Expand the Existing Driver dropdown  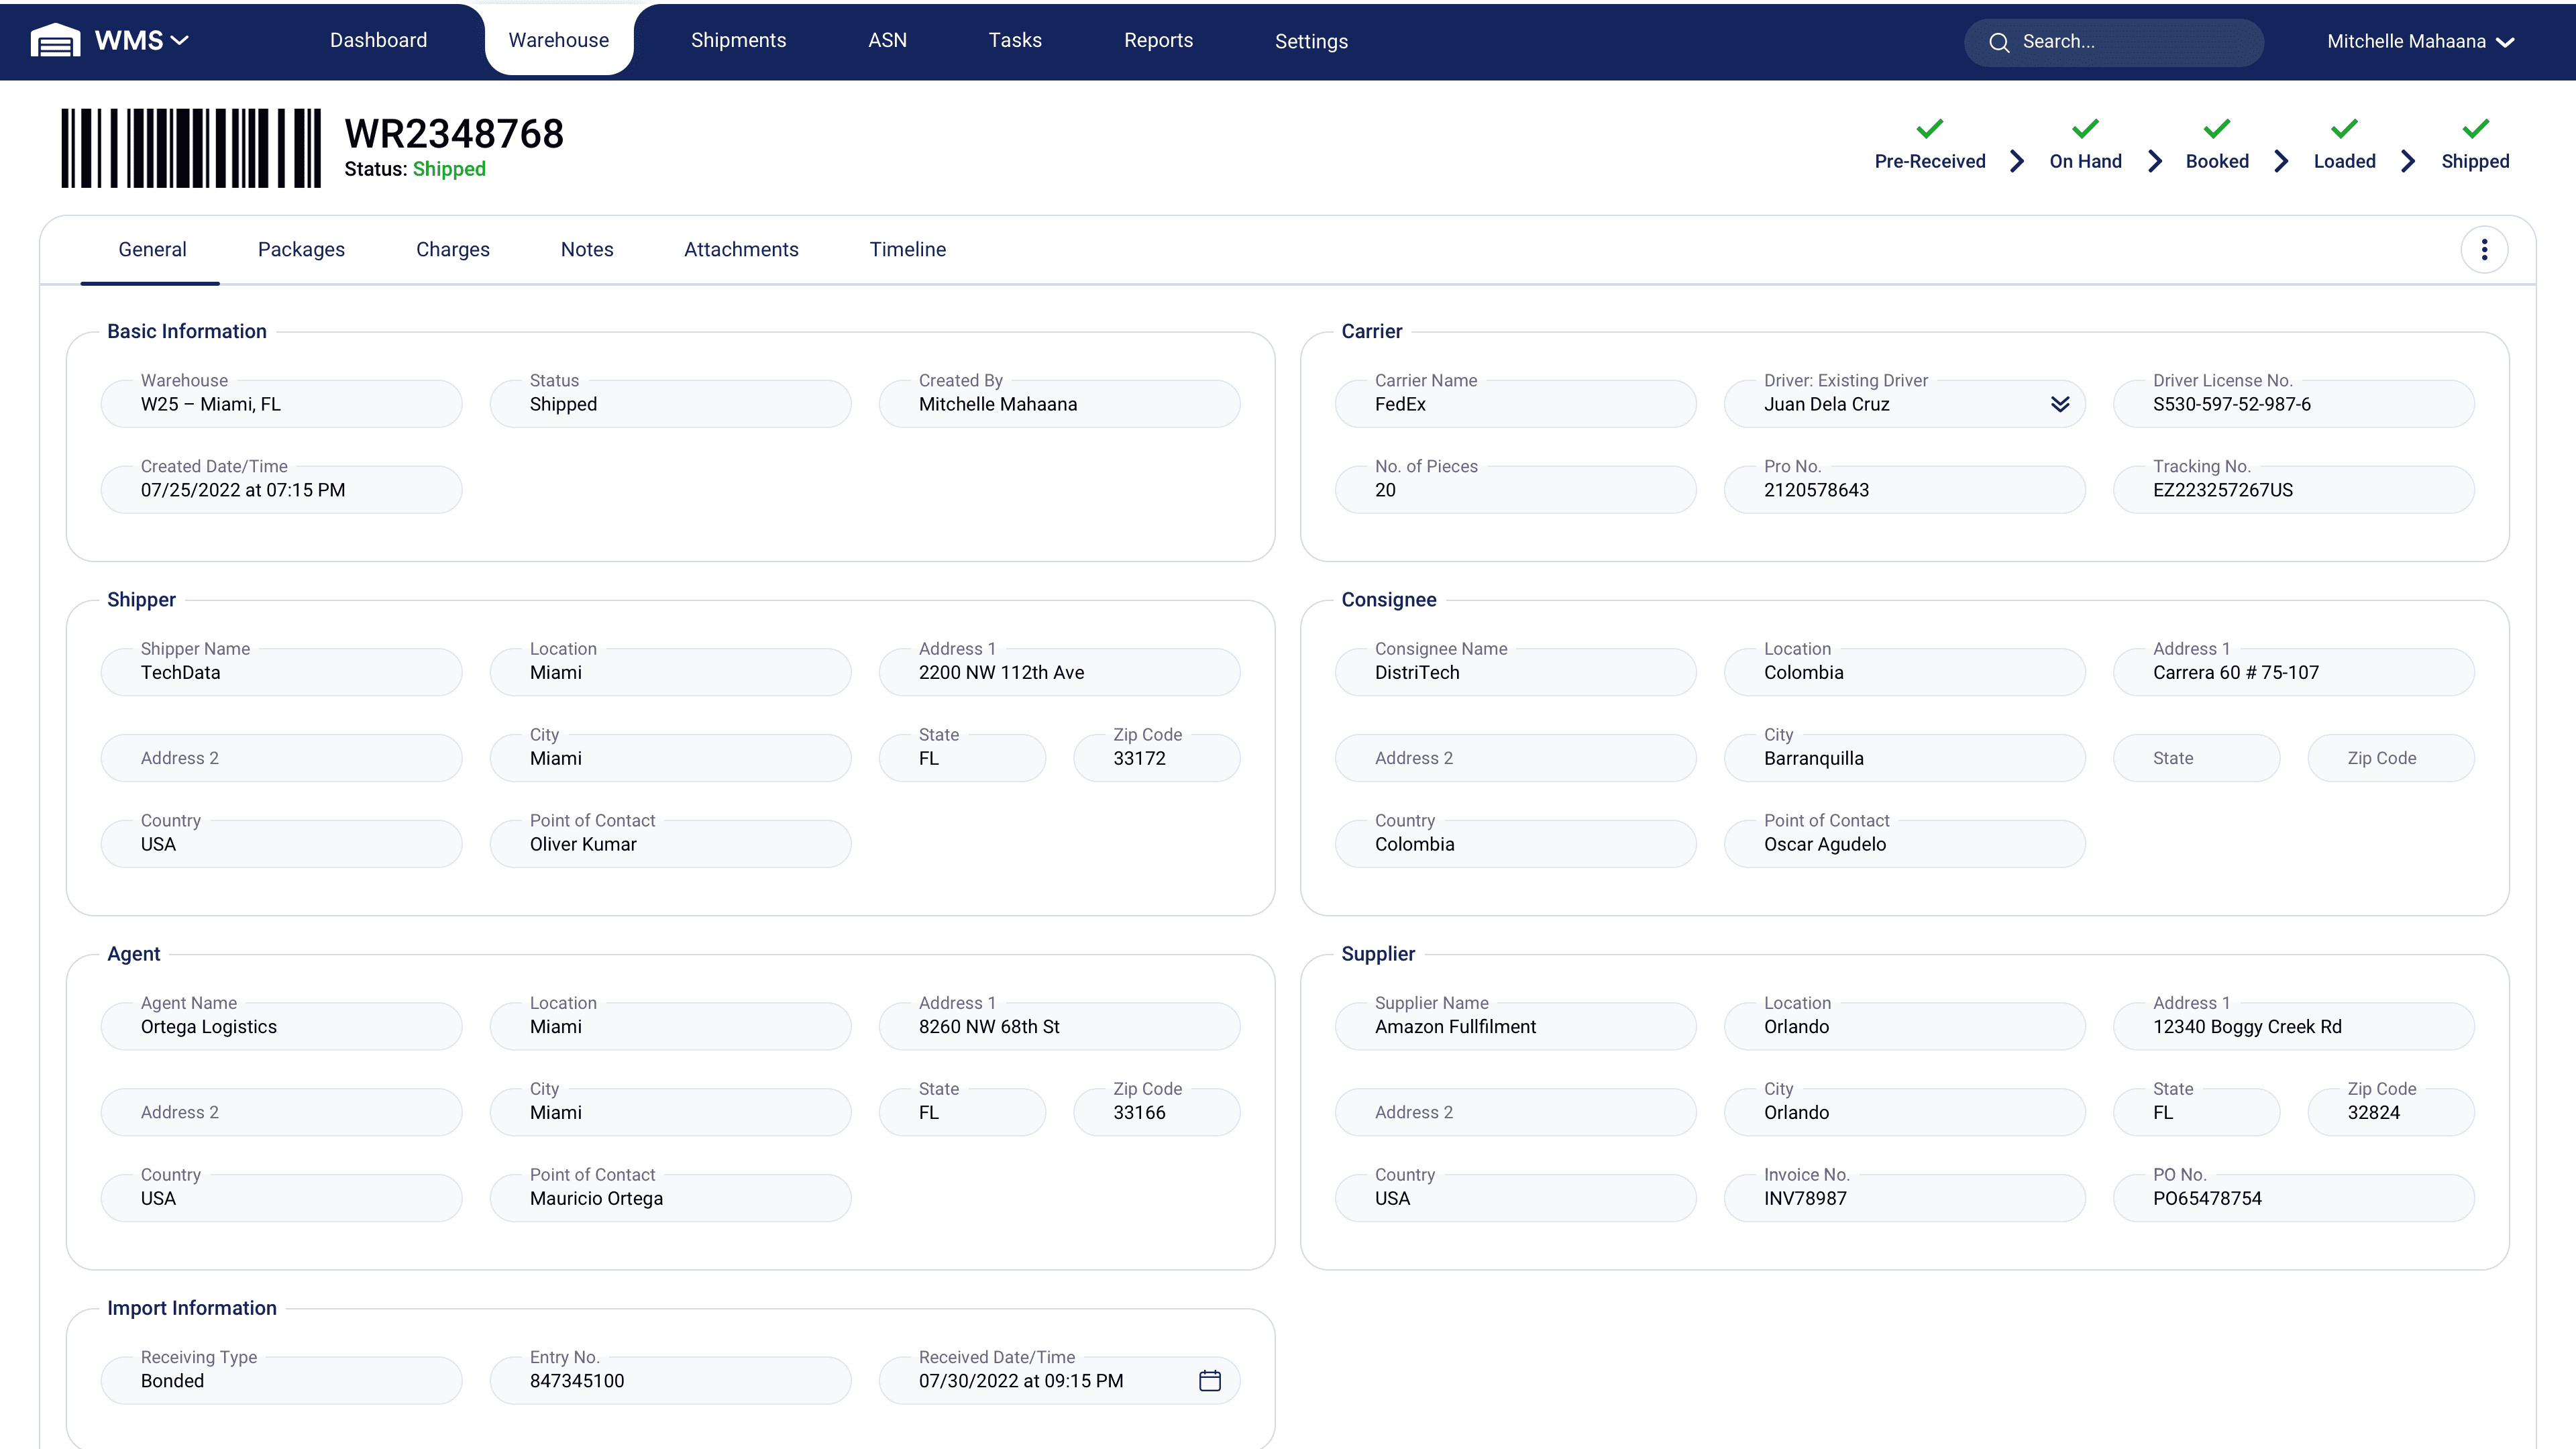pos(2060,404)
